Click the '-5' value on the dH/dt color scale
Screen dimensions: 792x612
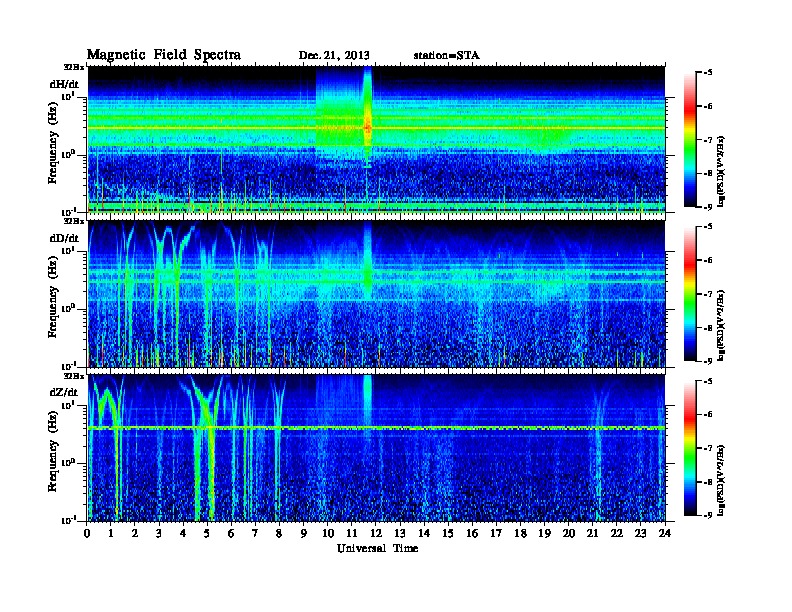708,73
